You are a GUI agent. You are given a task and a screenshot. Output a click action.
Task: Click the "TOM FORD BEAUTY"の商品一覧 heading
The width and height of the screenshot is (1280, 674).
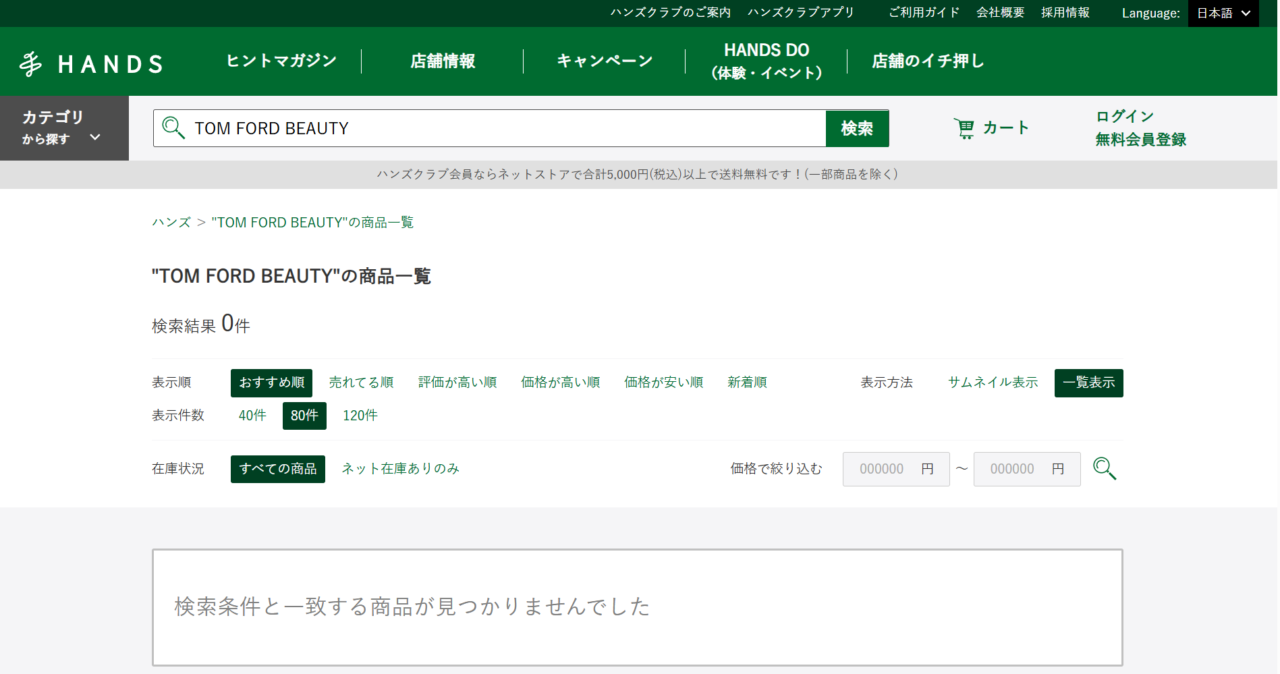(291, 276)
